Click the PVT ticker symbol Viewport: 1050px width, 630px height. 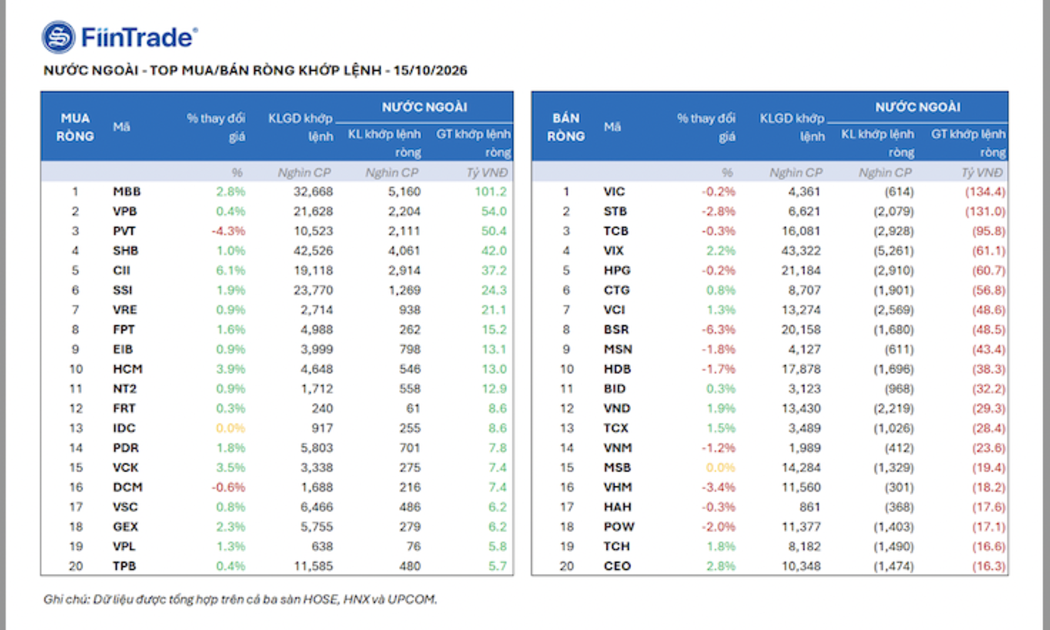(x=124, y=231)
